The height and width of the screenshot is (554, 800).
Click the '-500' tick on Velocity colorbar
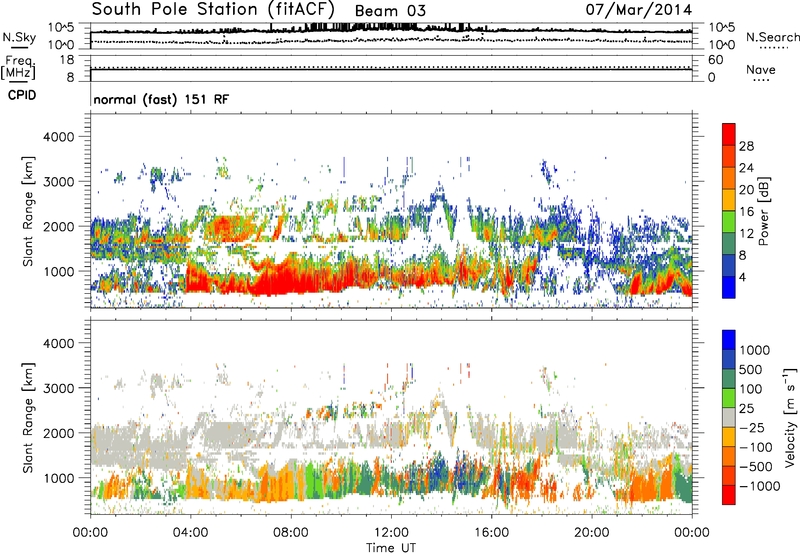[755, 466]
